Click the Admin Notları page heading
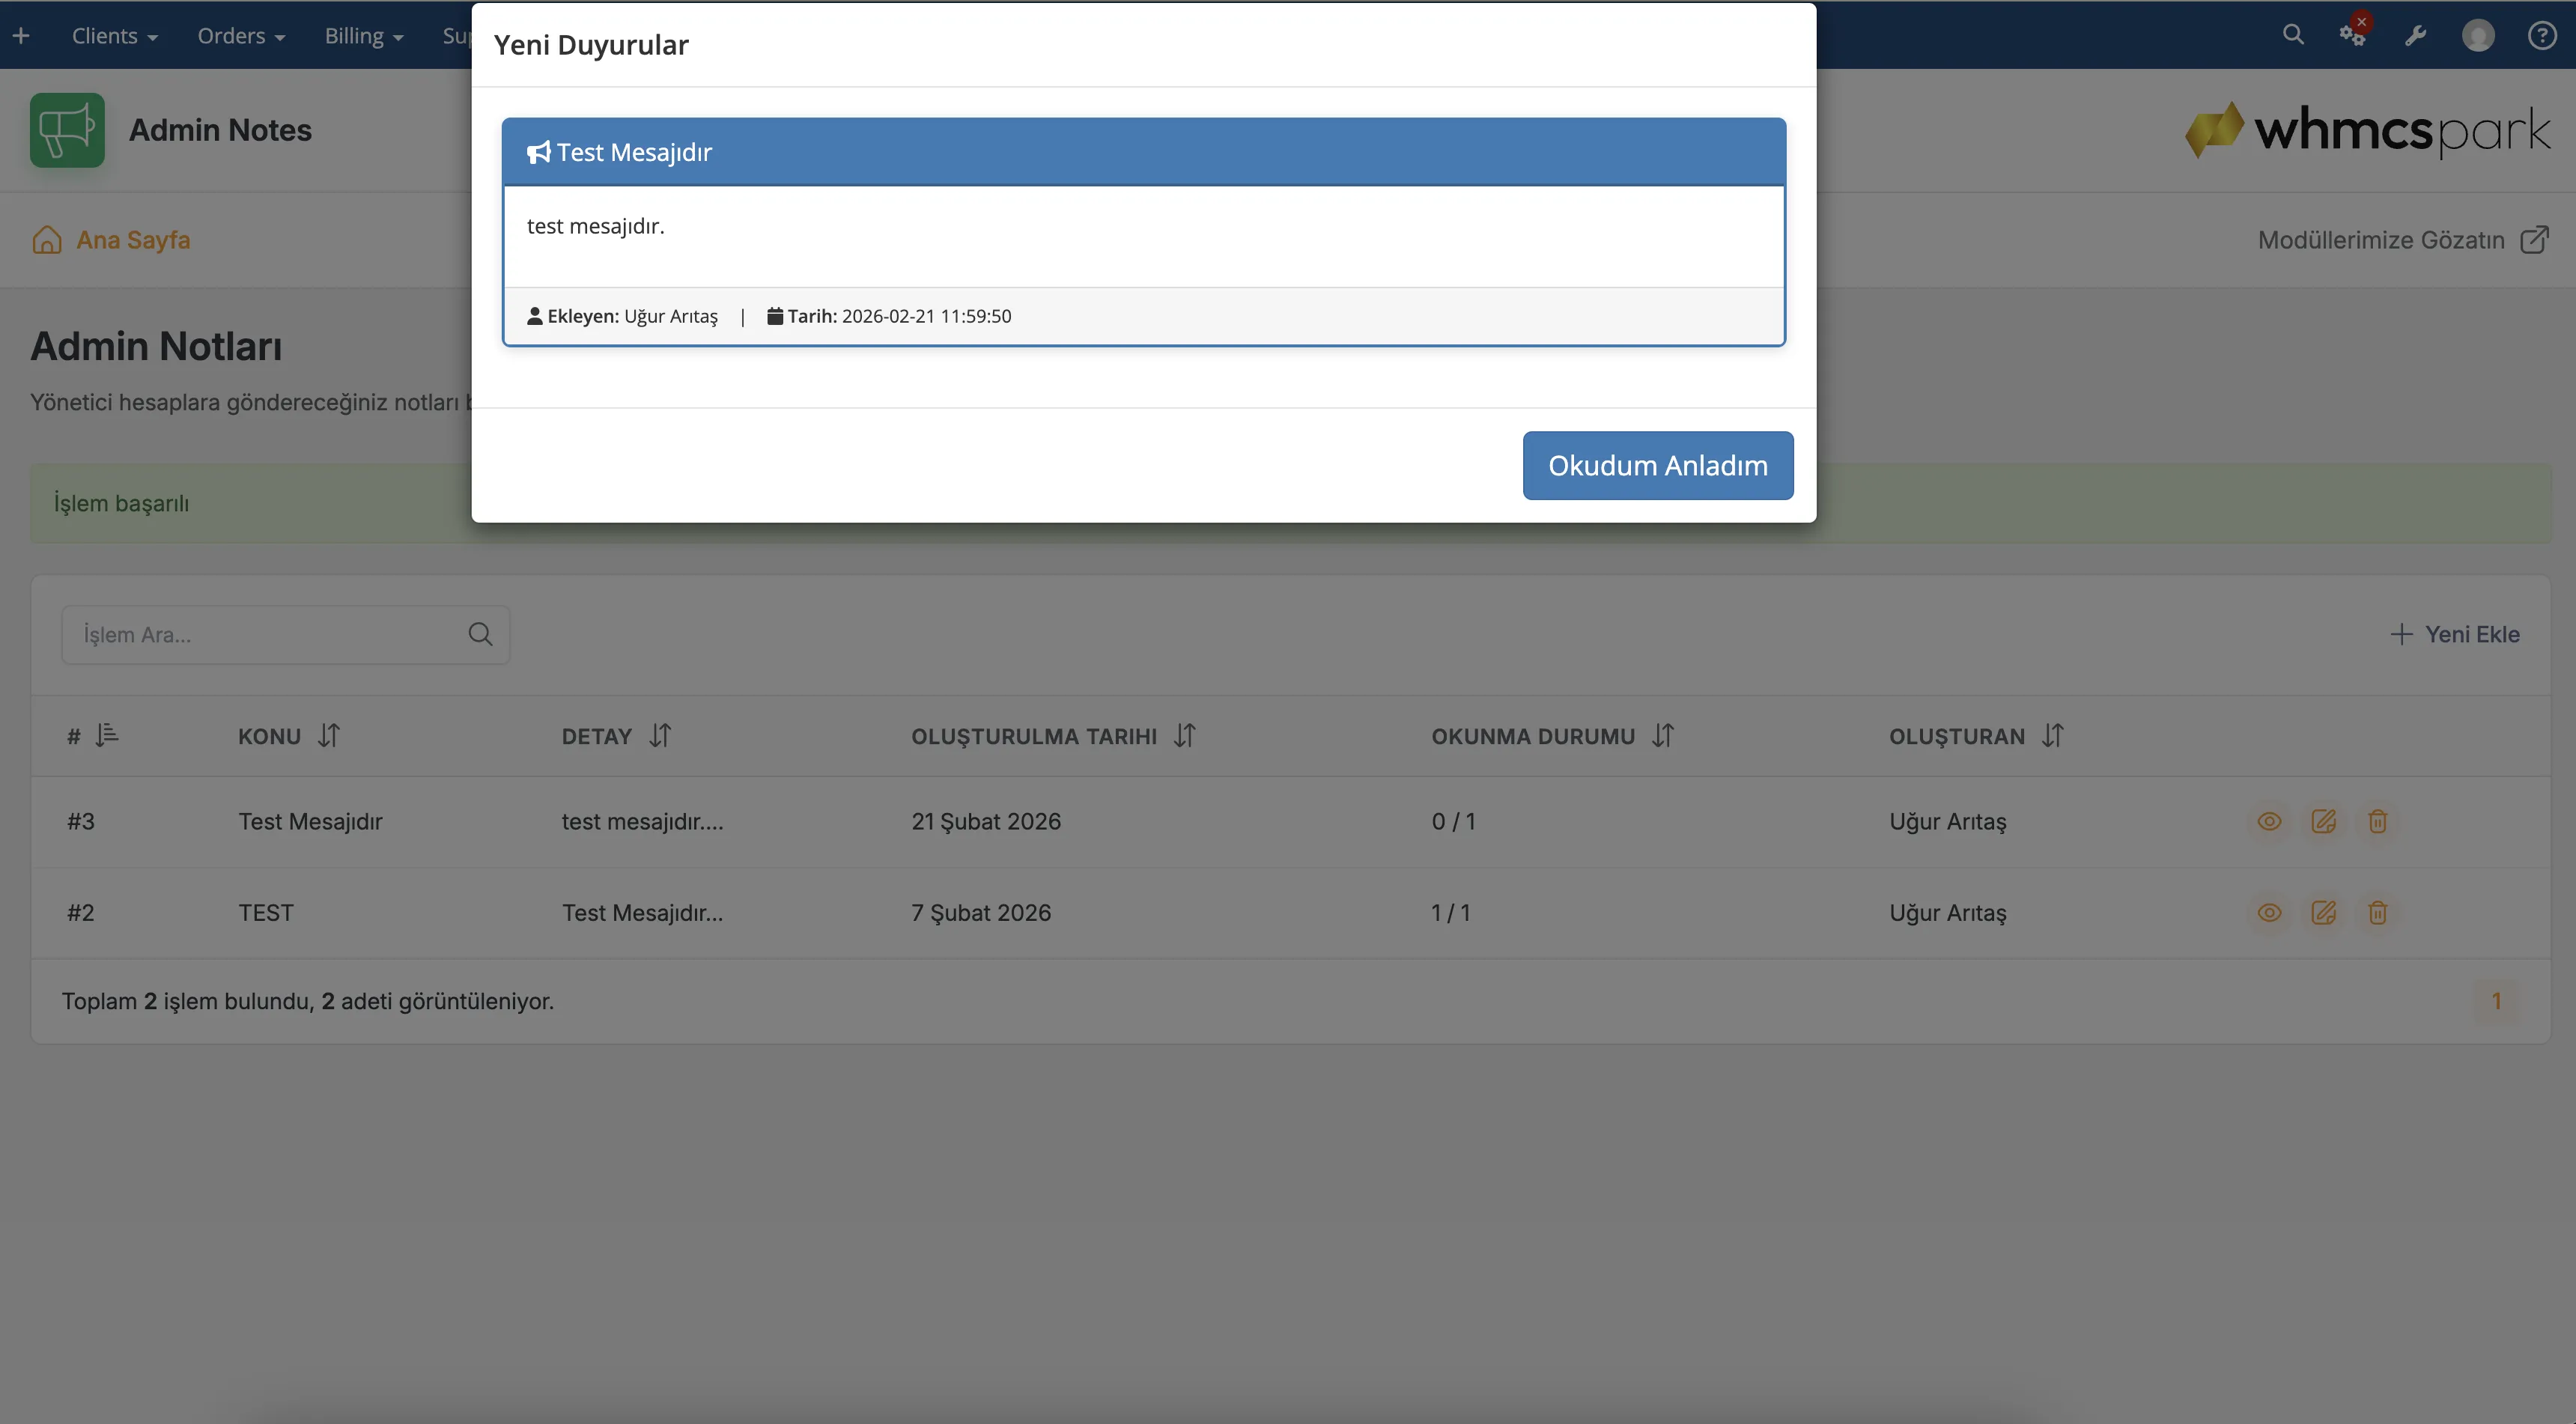 coord(156,346)
